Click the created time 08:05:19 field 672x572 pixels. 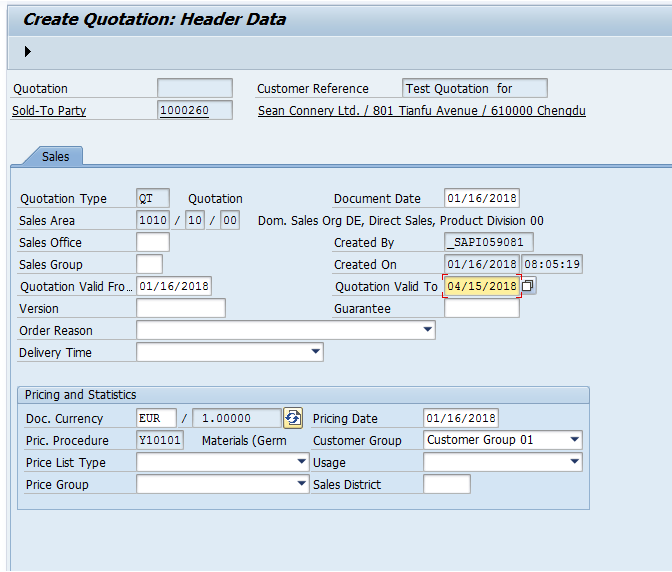click(552, 264)
